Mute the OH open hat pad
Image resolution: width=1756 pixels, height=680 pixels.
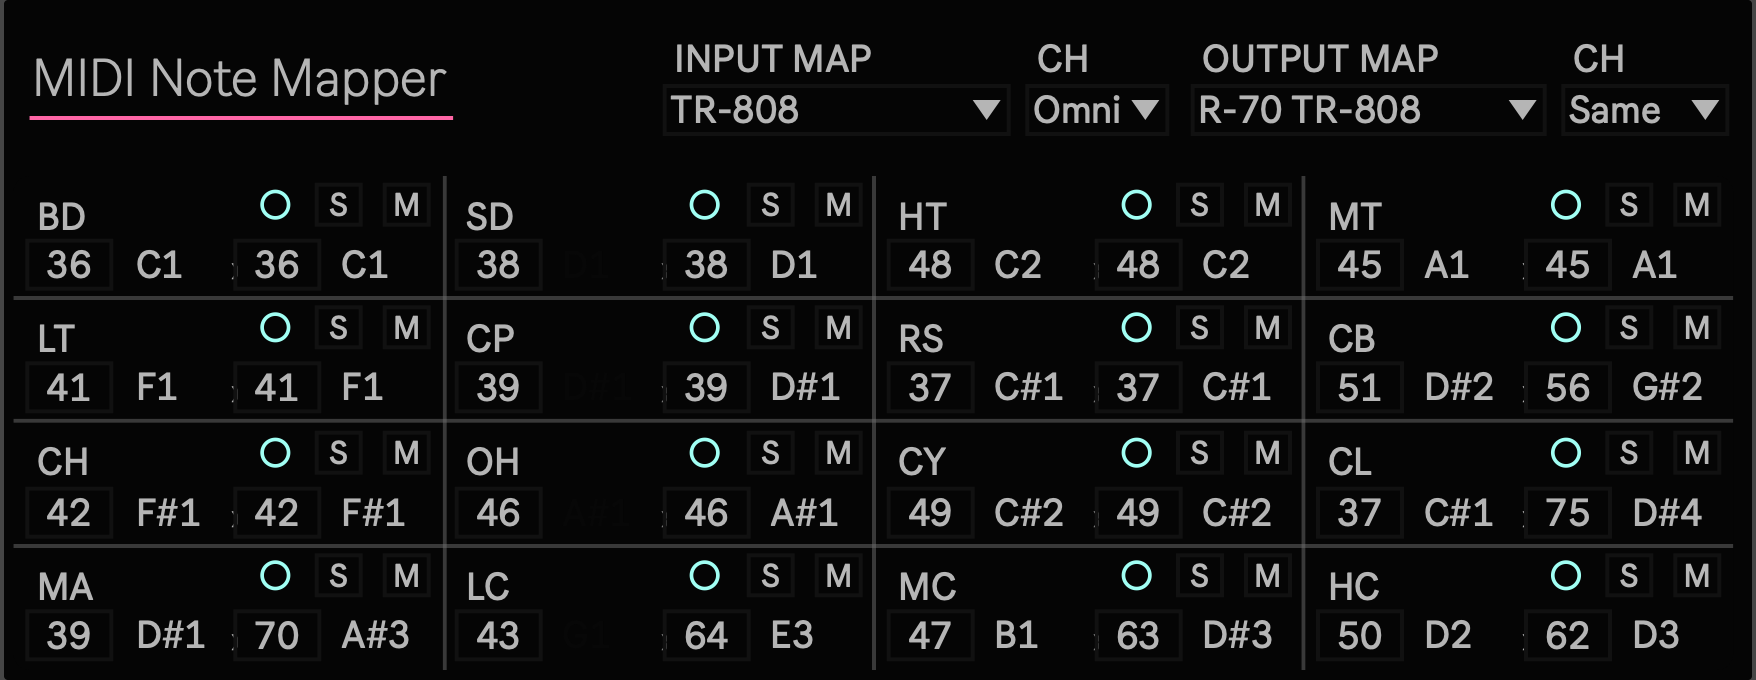click(838, 453)
